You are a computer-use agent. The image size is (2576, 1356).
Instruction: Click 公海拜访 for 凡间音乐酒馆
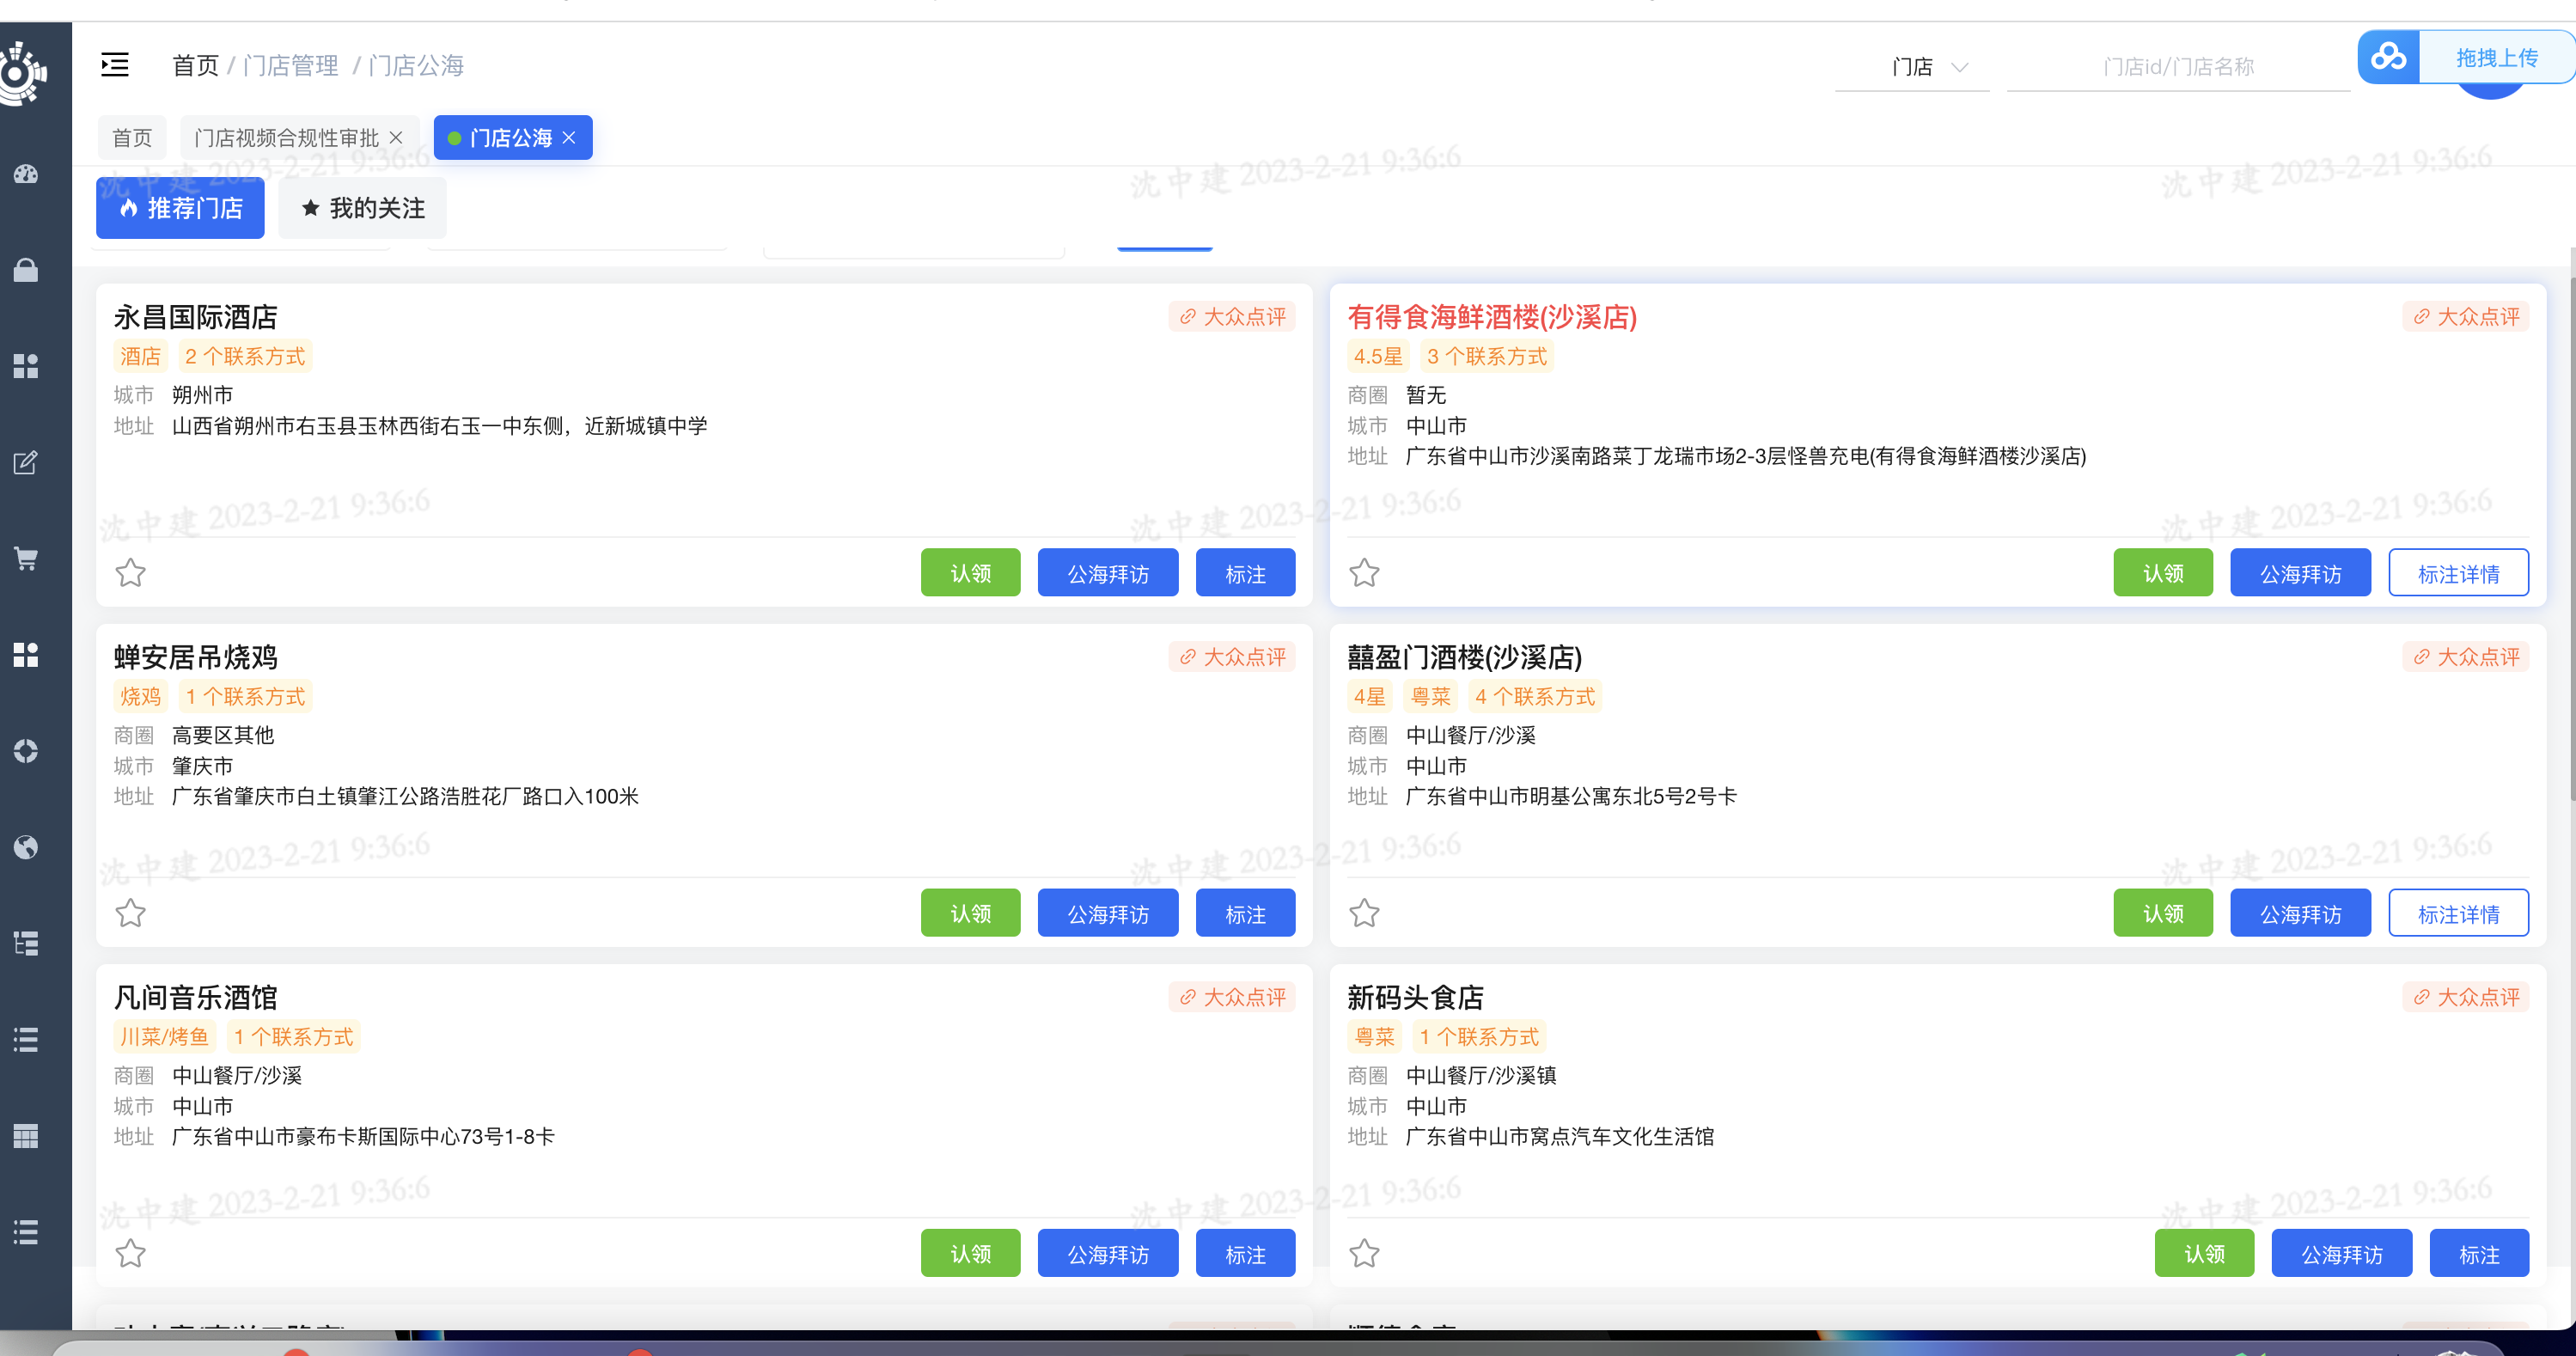1108,1253
